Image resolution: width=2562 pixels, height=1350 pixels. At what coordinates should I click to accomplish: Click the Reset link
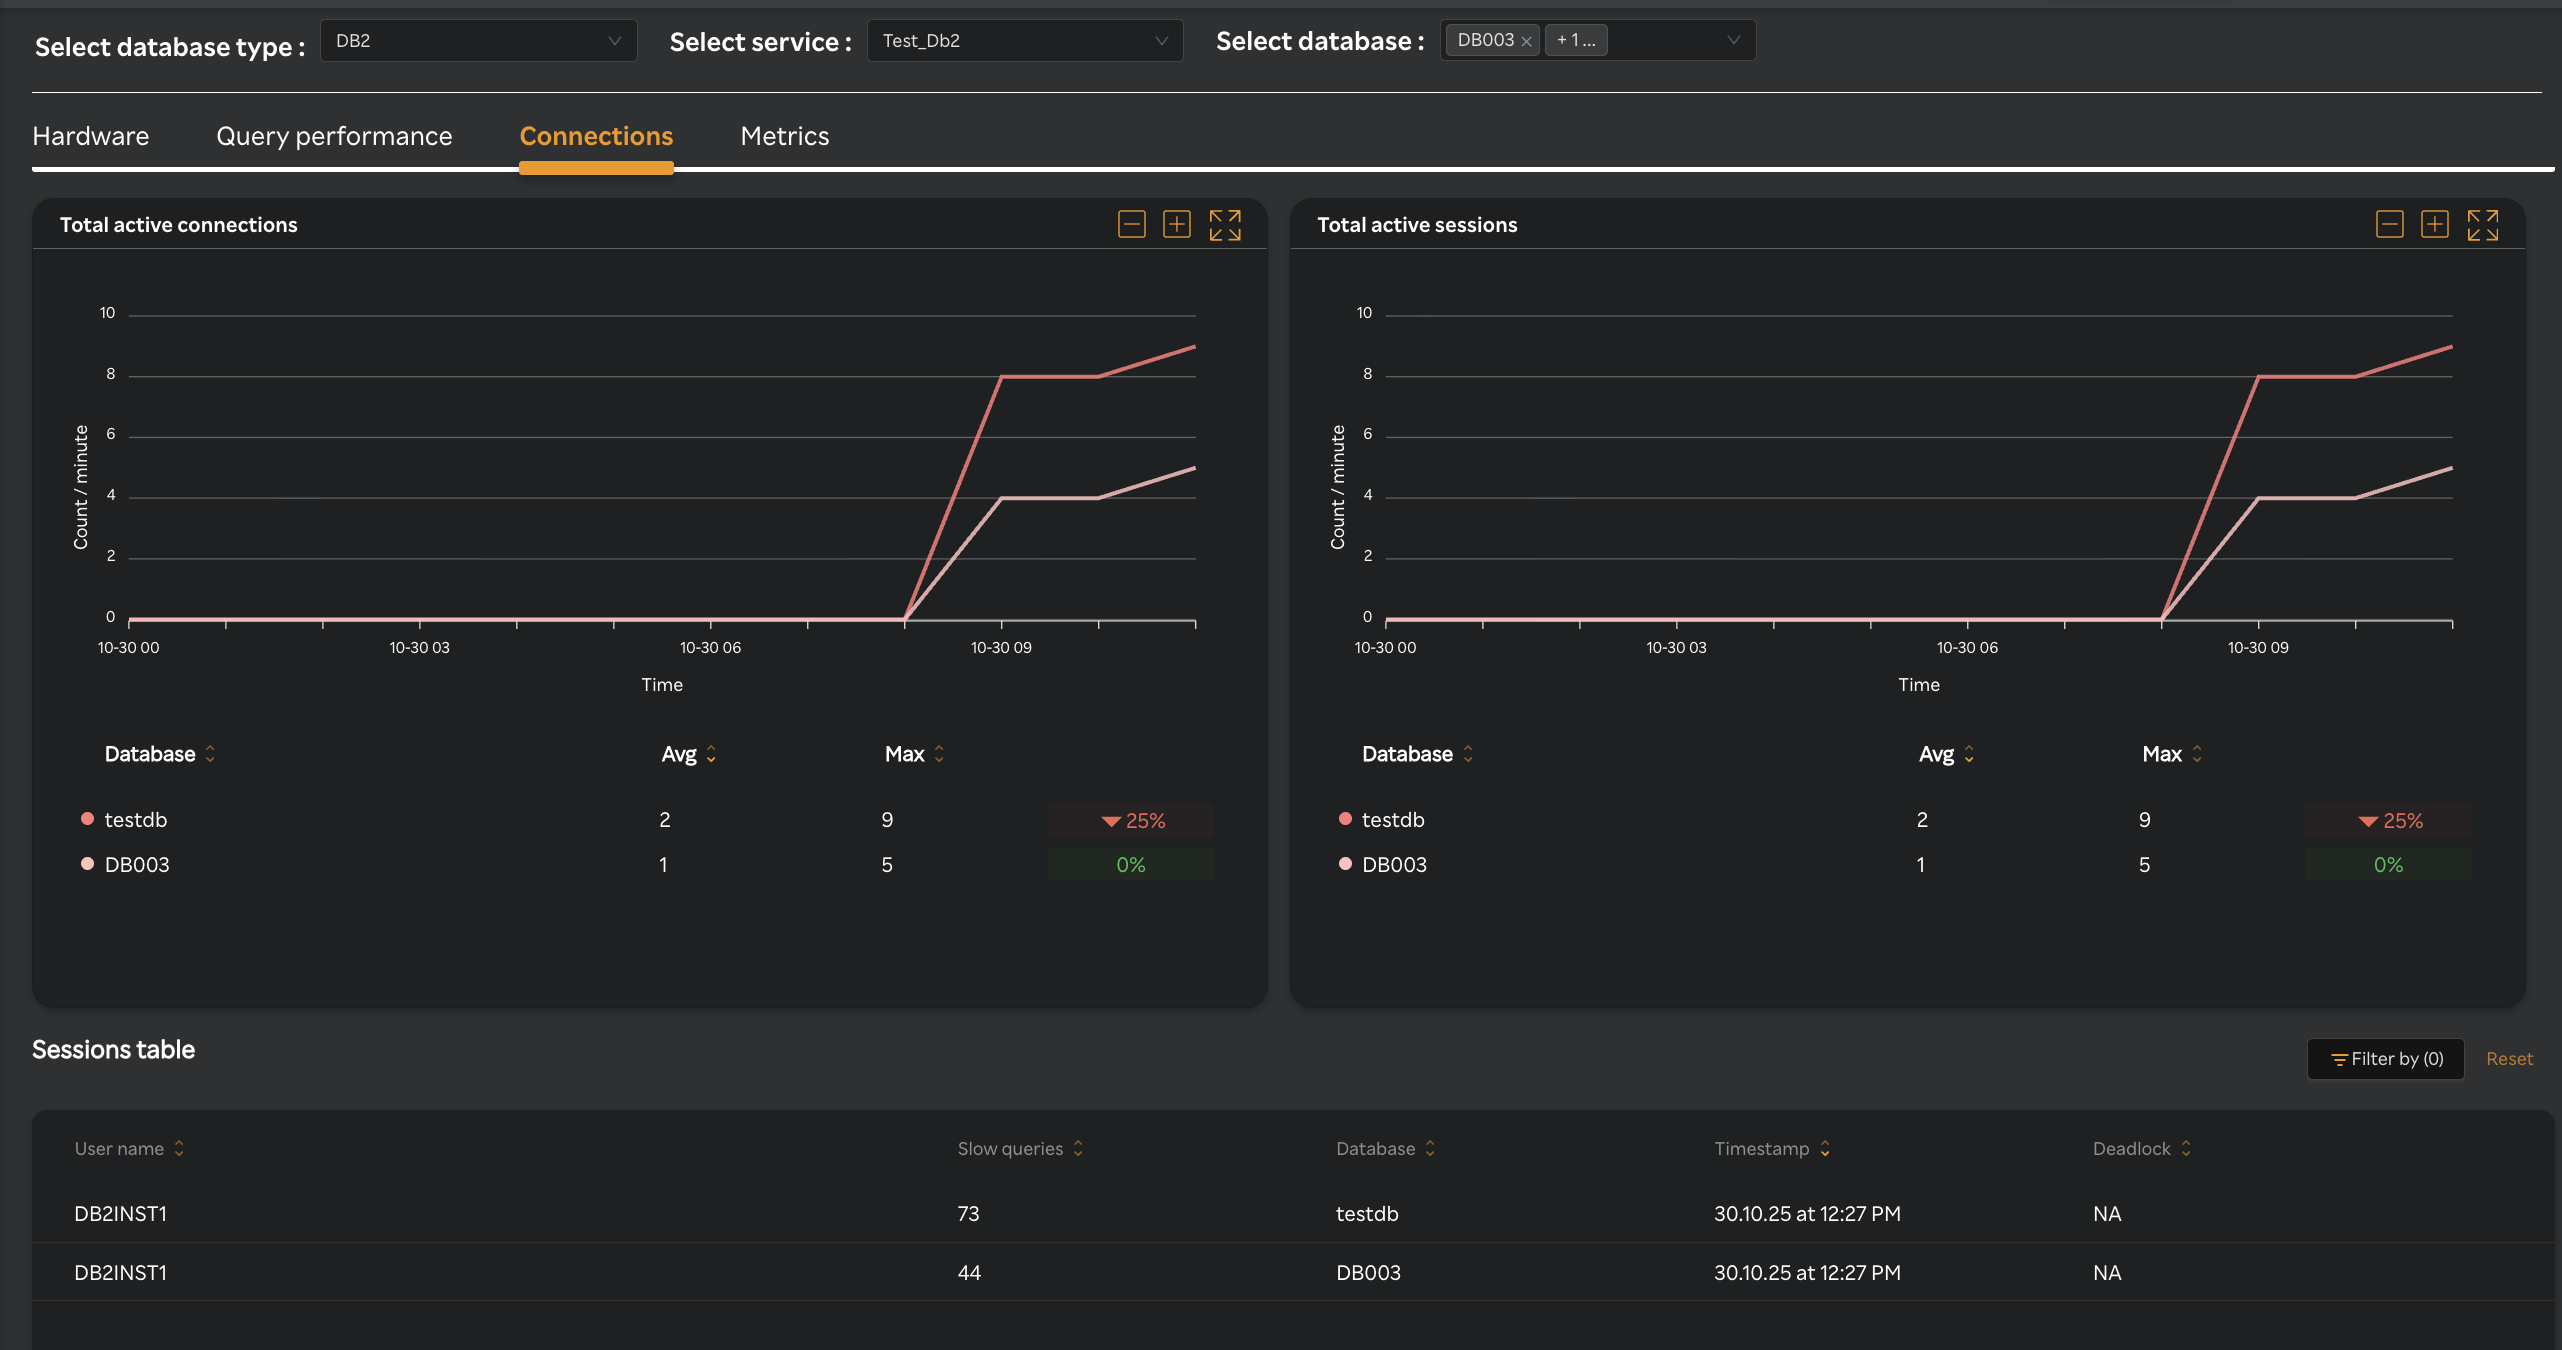click(2509, 1059)
